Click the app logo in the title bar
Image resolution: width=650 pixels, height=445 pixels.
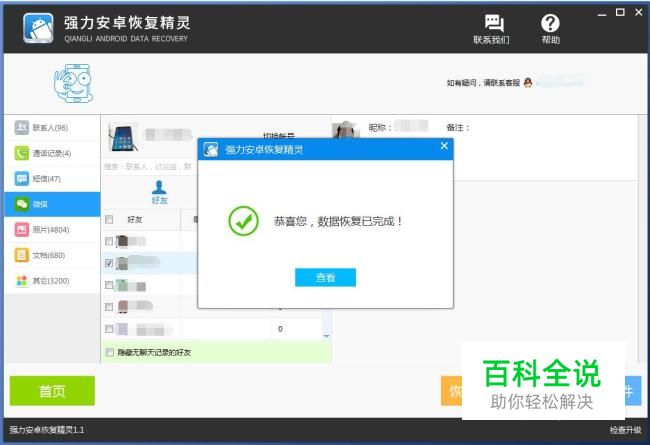pyautogui.click(x=38, y=28)
